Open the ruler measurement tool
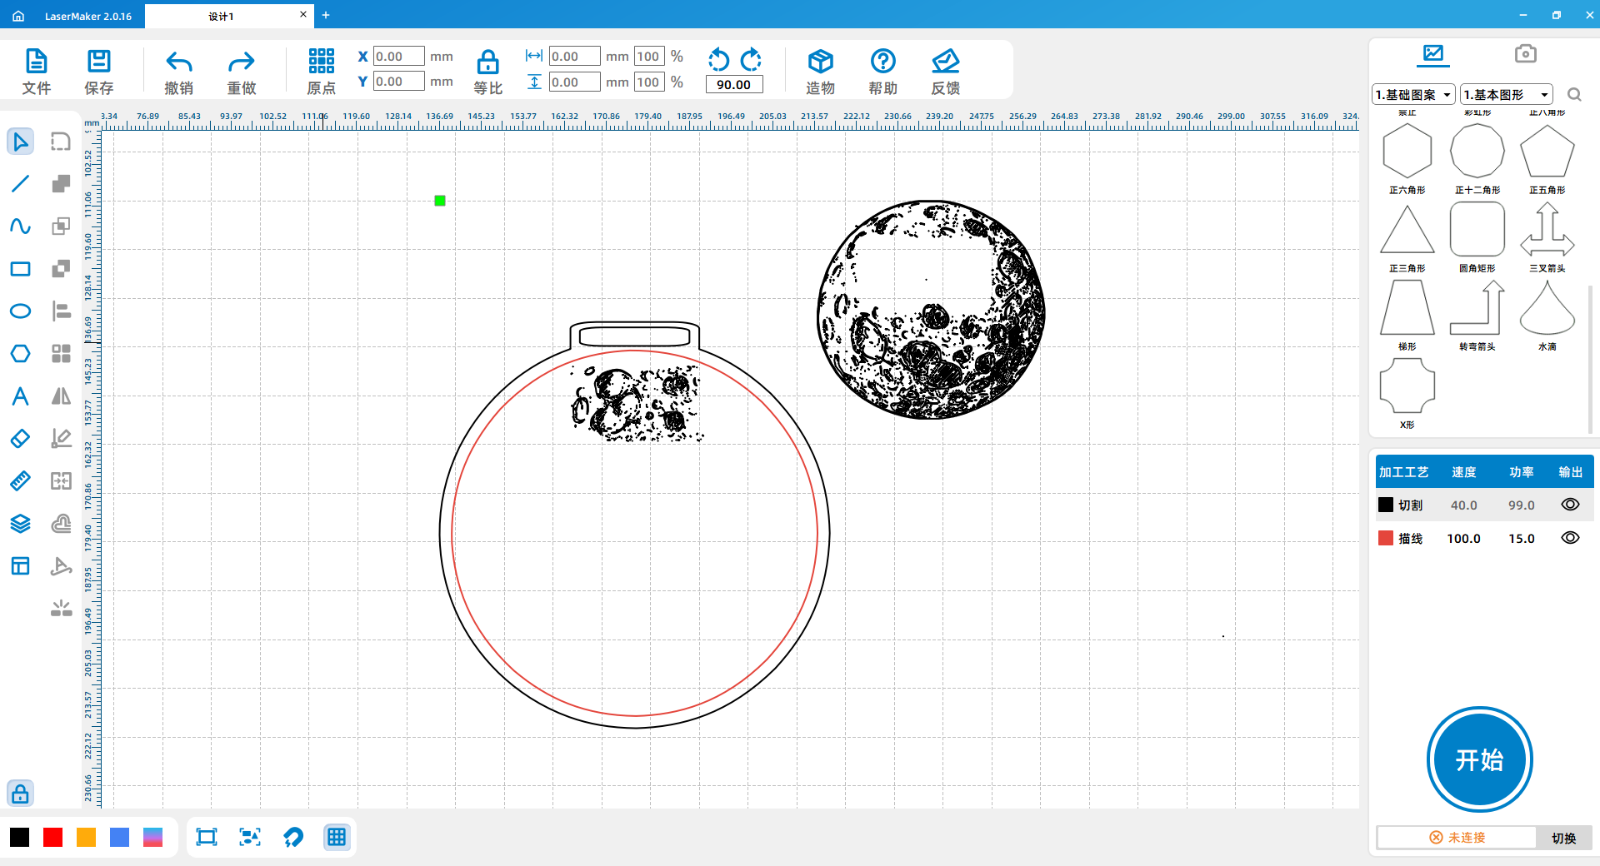 [x=20, y=481]
